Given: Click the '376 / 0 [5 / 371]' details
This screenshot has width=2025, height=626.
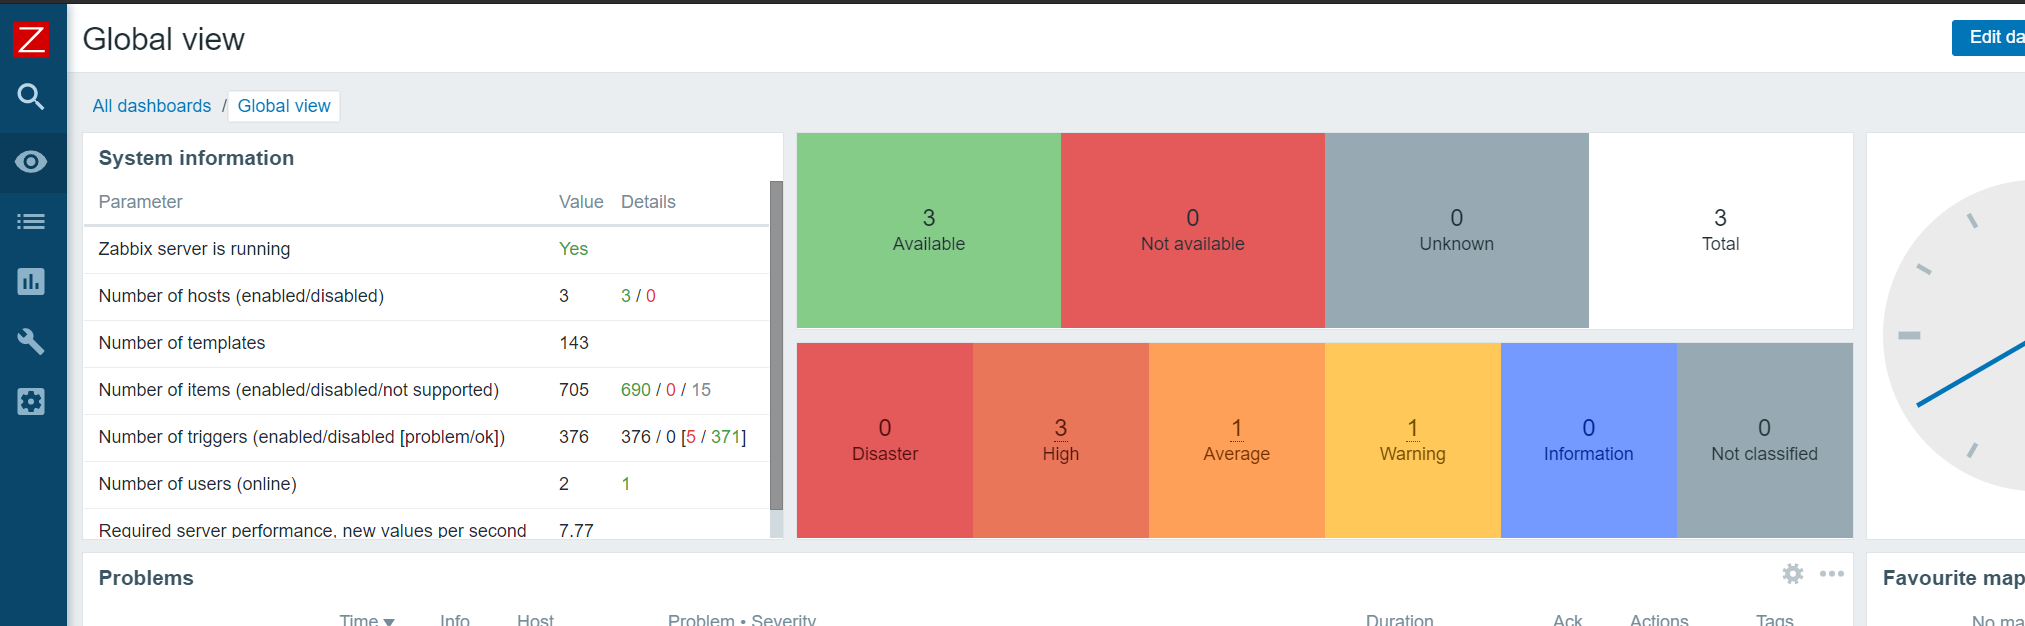Looking at the screenshot, I should tap(684, 437).
